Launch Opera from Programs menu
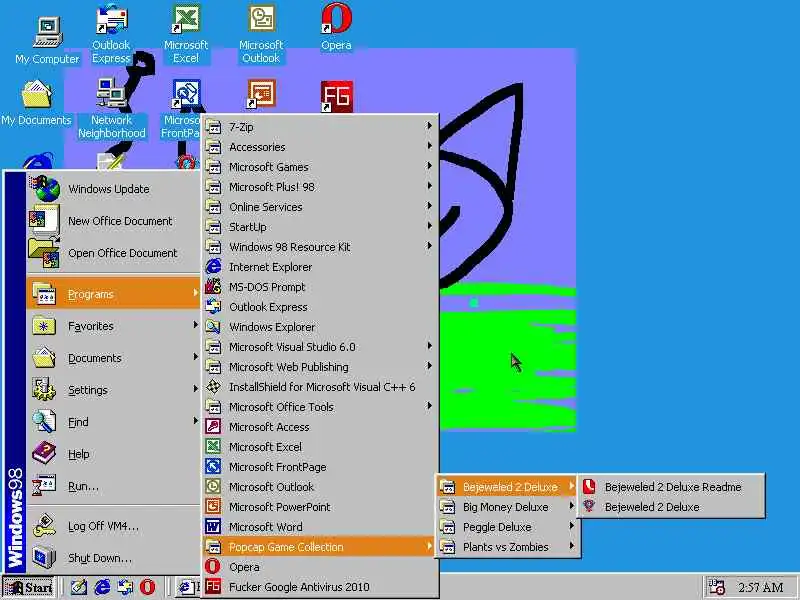Viewport: 800px width, 600px height. pos(319,567)
